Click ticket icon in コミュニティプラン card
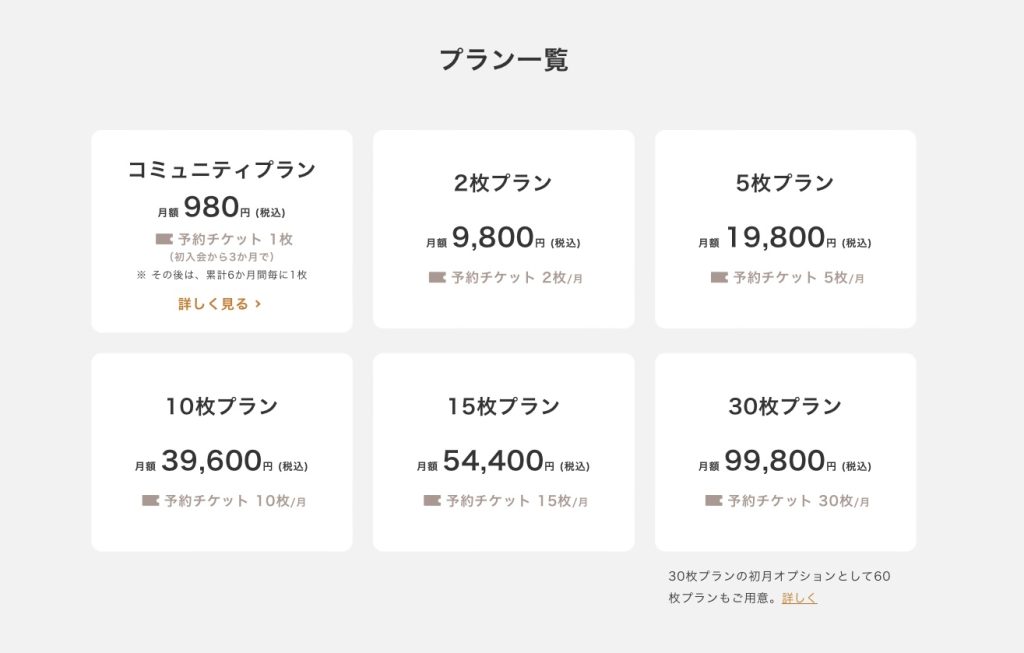 tap(164, 239)
